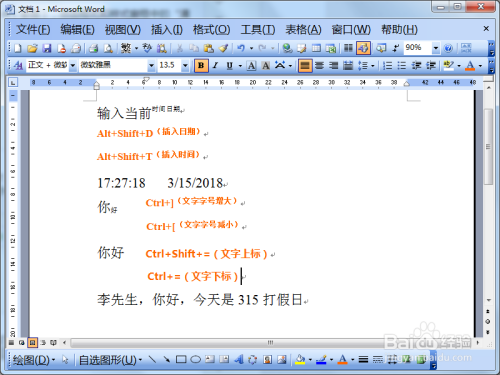Open the Undo history dropdown arrow
This screenshot has height=375, width=500.
click(251, 49)
